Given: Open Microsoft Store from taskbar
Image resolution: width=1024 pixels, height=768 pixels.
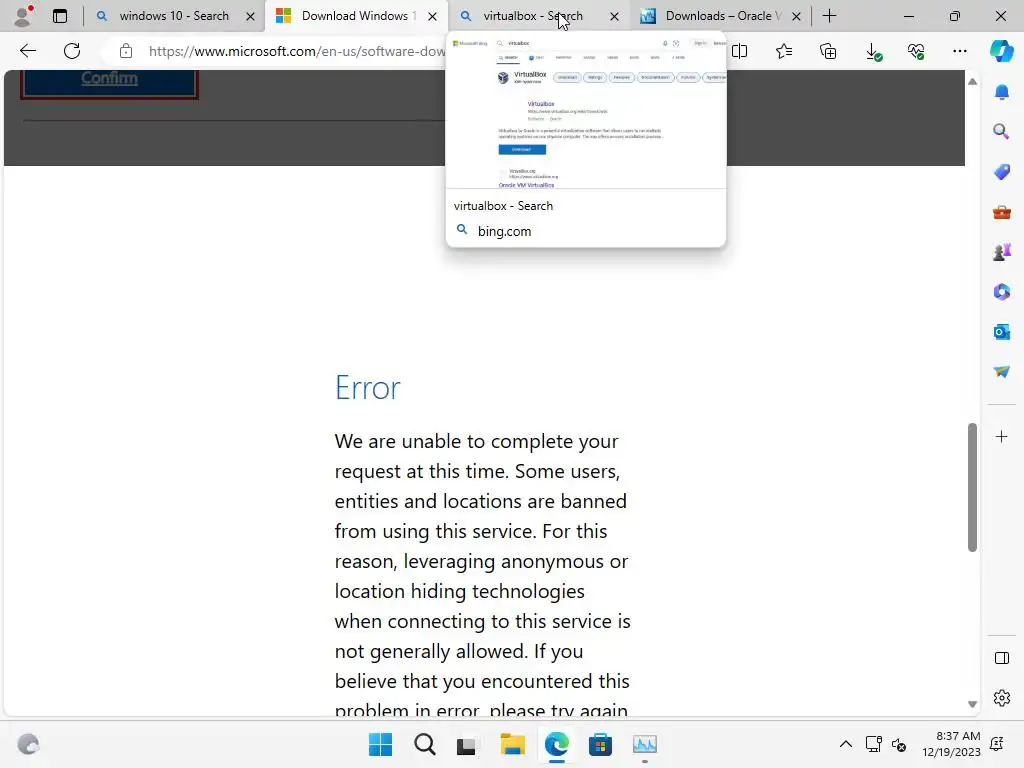Looking at the screenshot, I should pos(600,744).
